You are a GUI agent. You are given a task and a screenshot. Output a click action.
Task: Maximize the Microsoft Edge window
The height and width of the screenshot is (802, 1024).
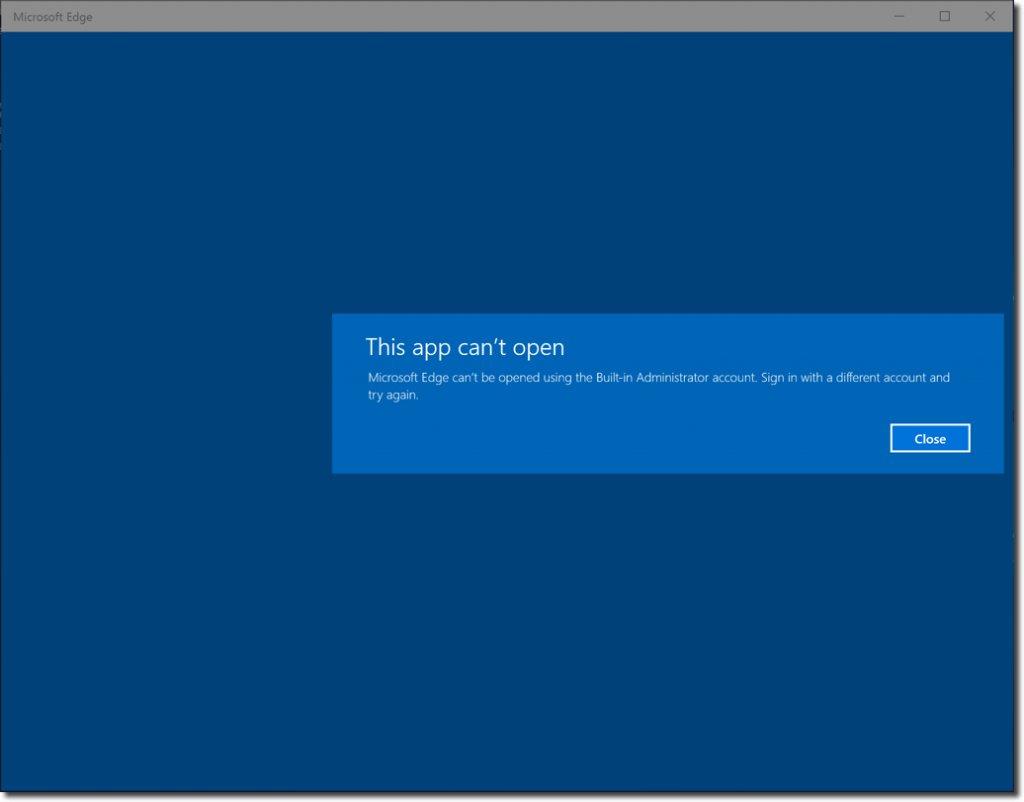point(944,16)
